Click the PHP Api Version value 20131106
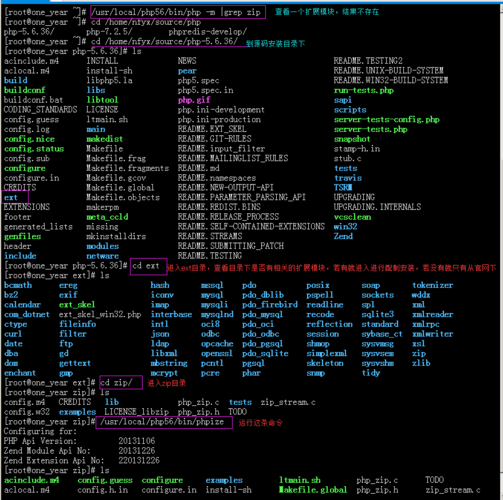Viewport: 503px width, 500px height. click(137, 441)
